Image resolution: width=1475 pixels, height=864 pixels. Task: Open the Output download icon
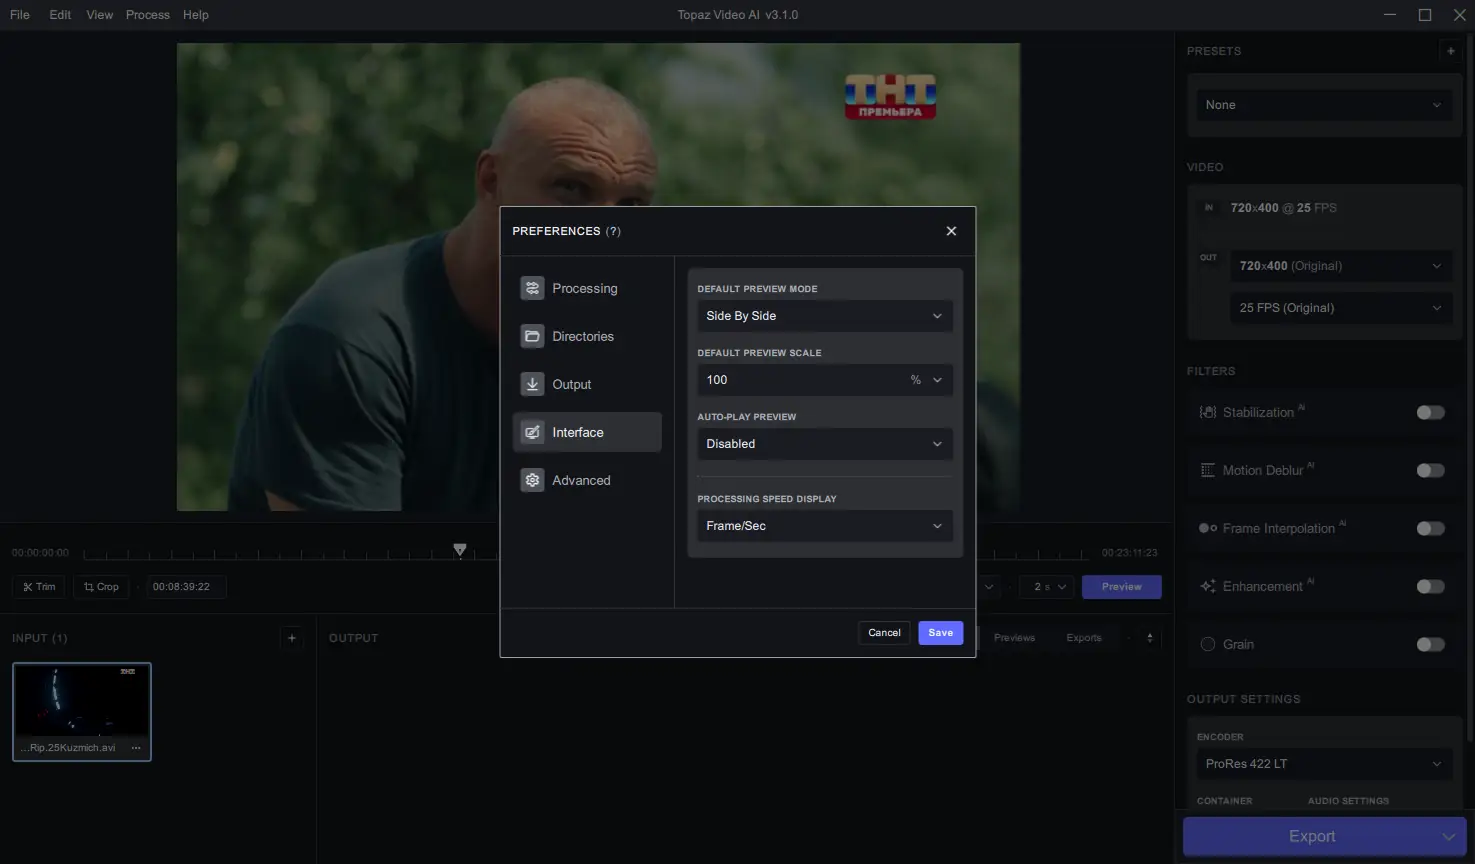(x=532, y=384)
